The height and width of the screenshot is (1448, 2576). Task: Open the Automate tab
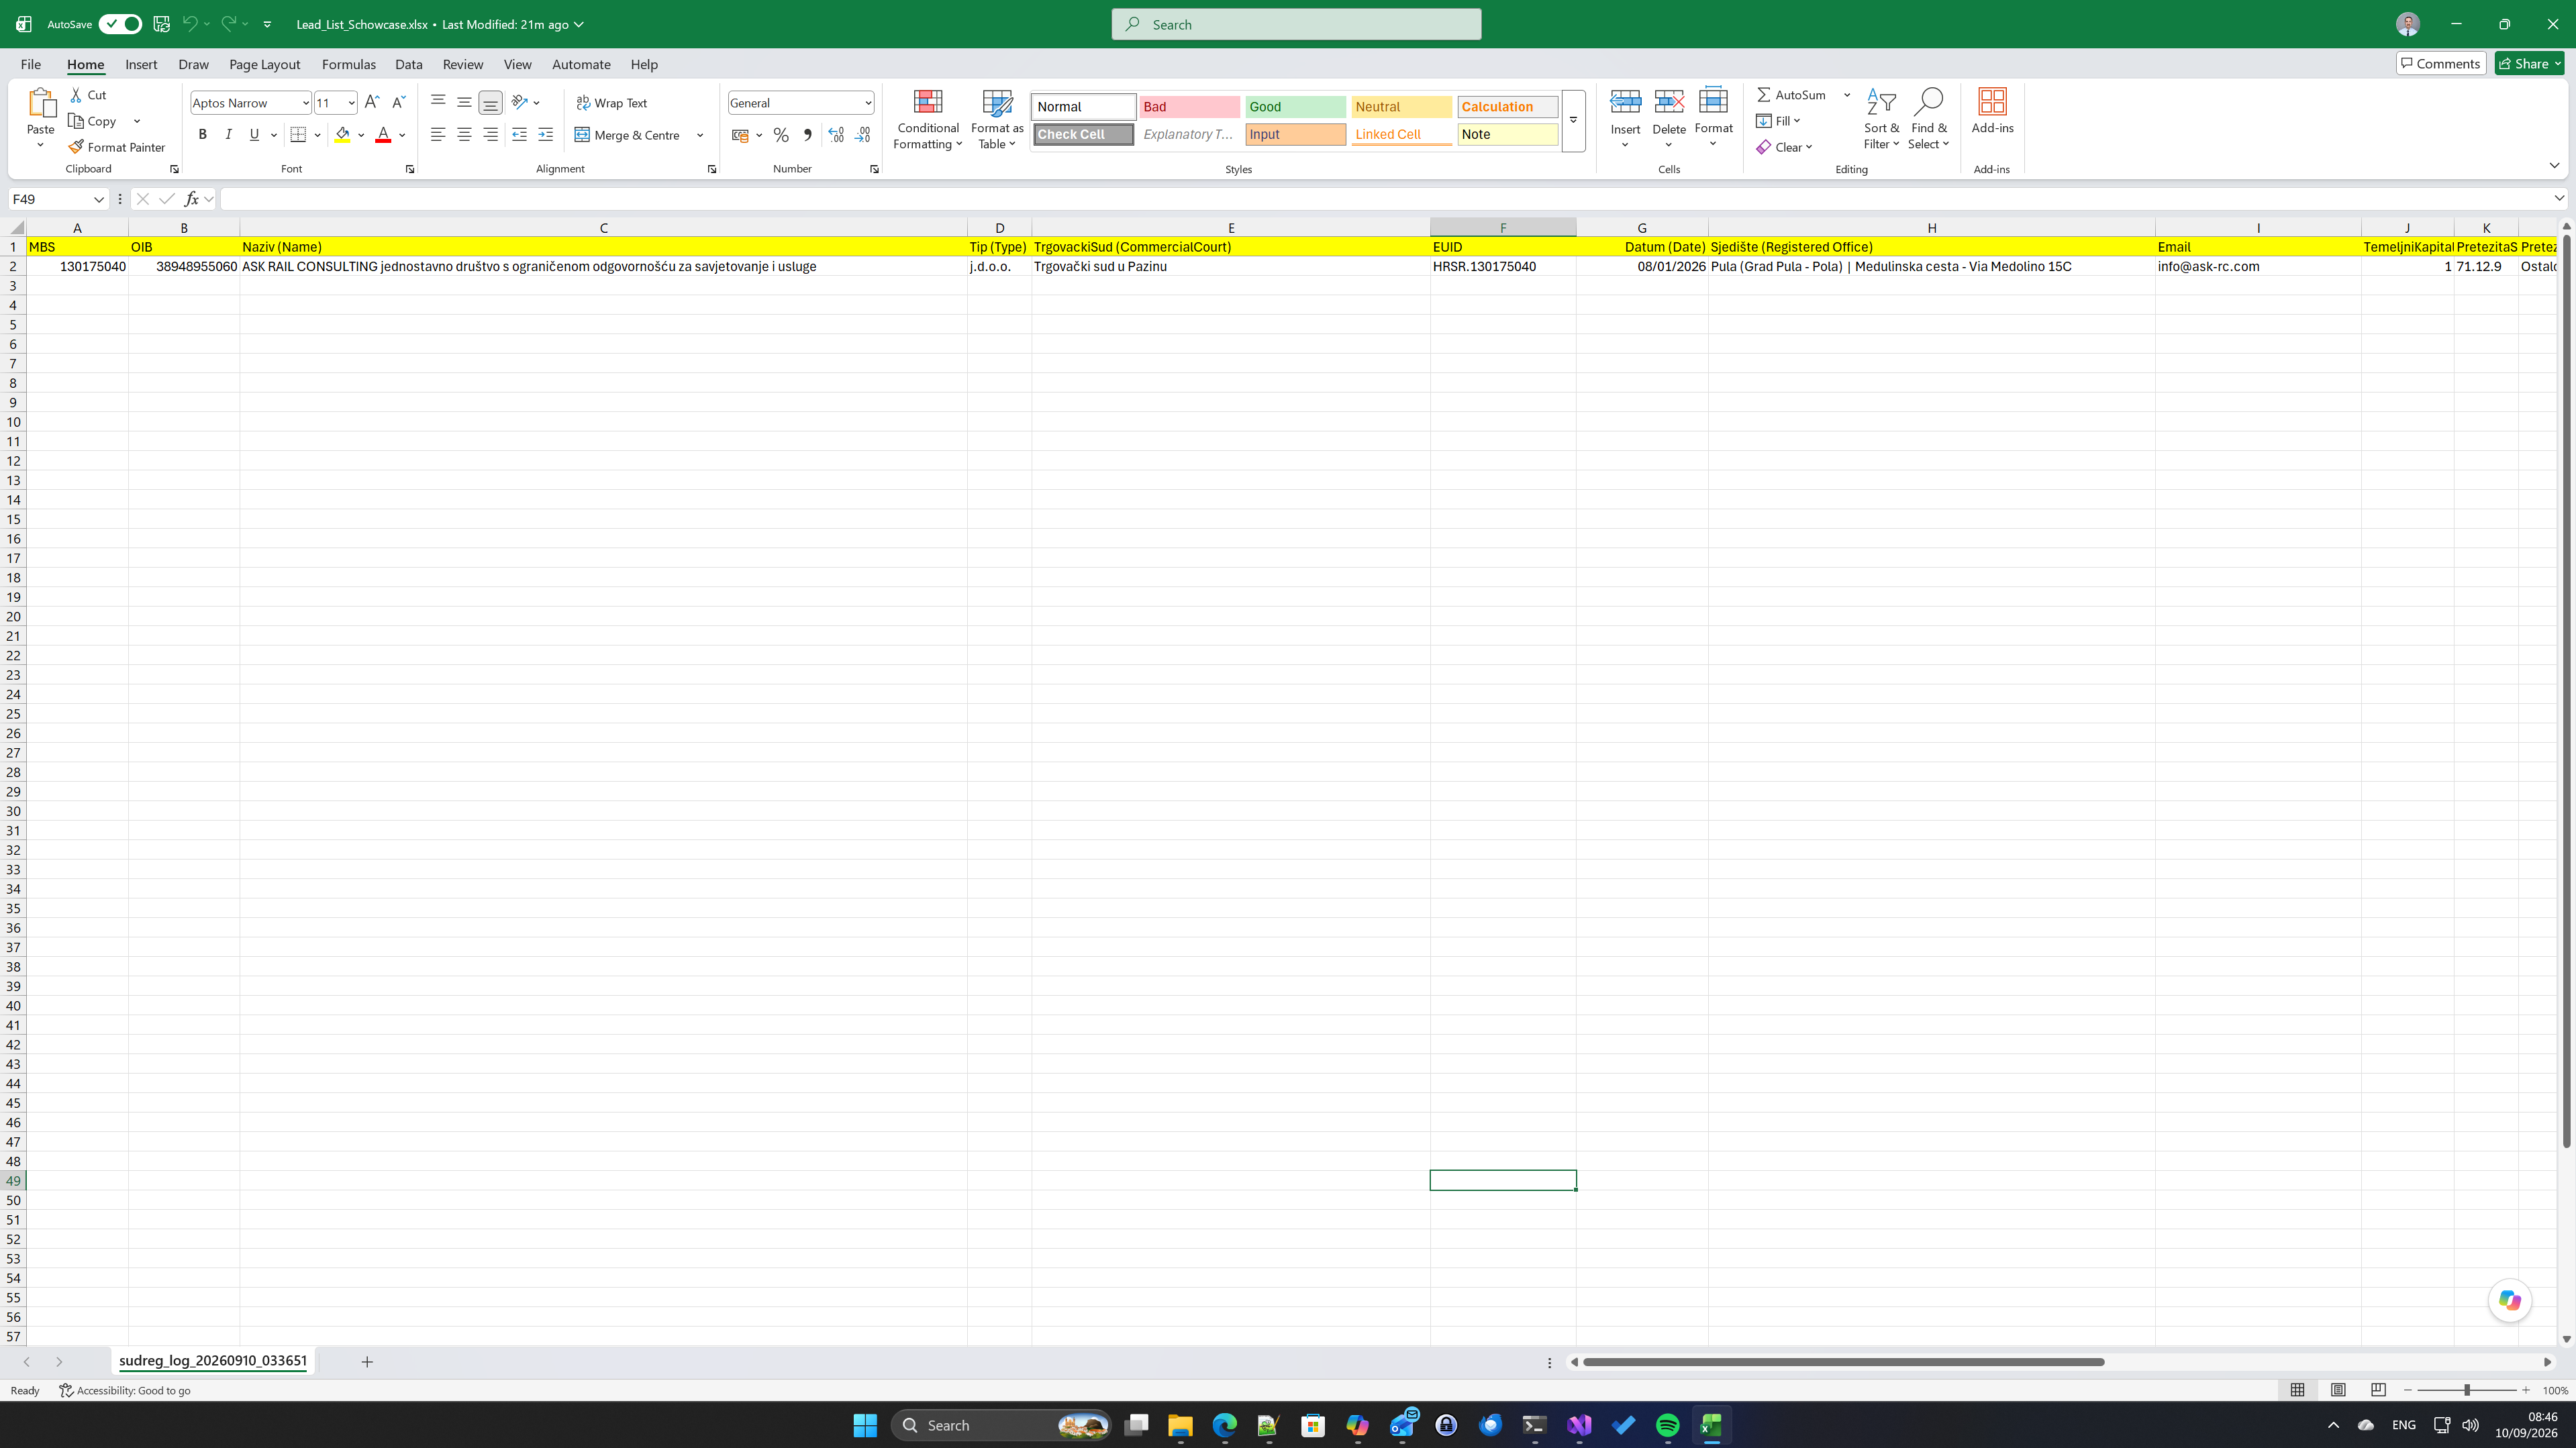coord(581,64)
